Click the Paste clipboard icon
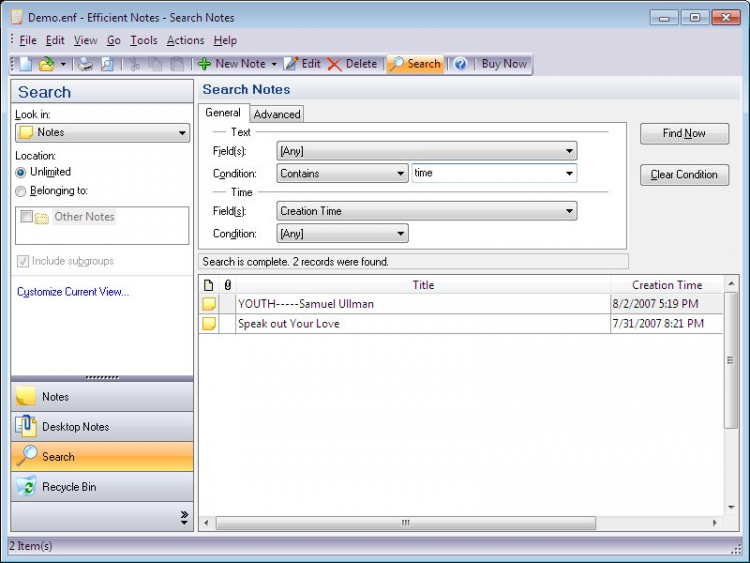Image resolution: width=750 pixels, height=563 pixels. click(177, 64)
